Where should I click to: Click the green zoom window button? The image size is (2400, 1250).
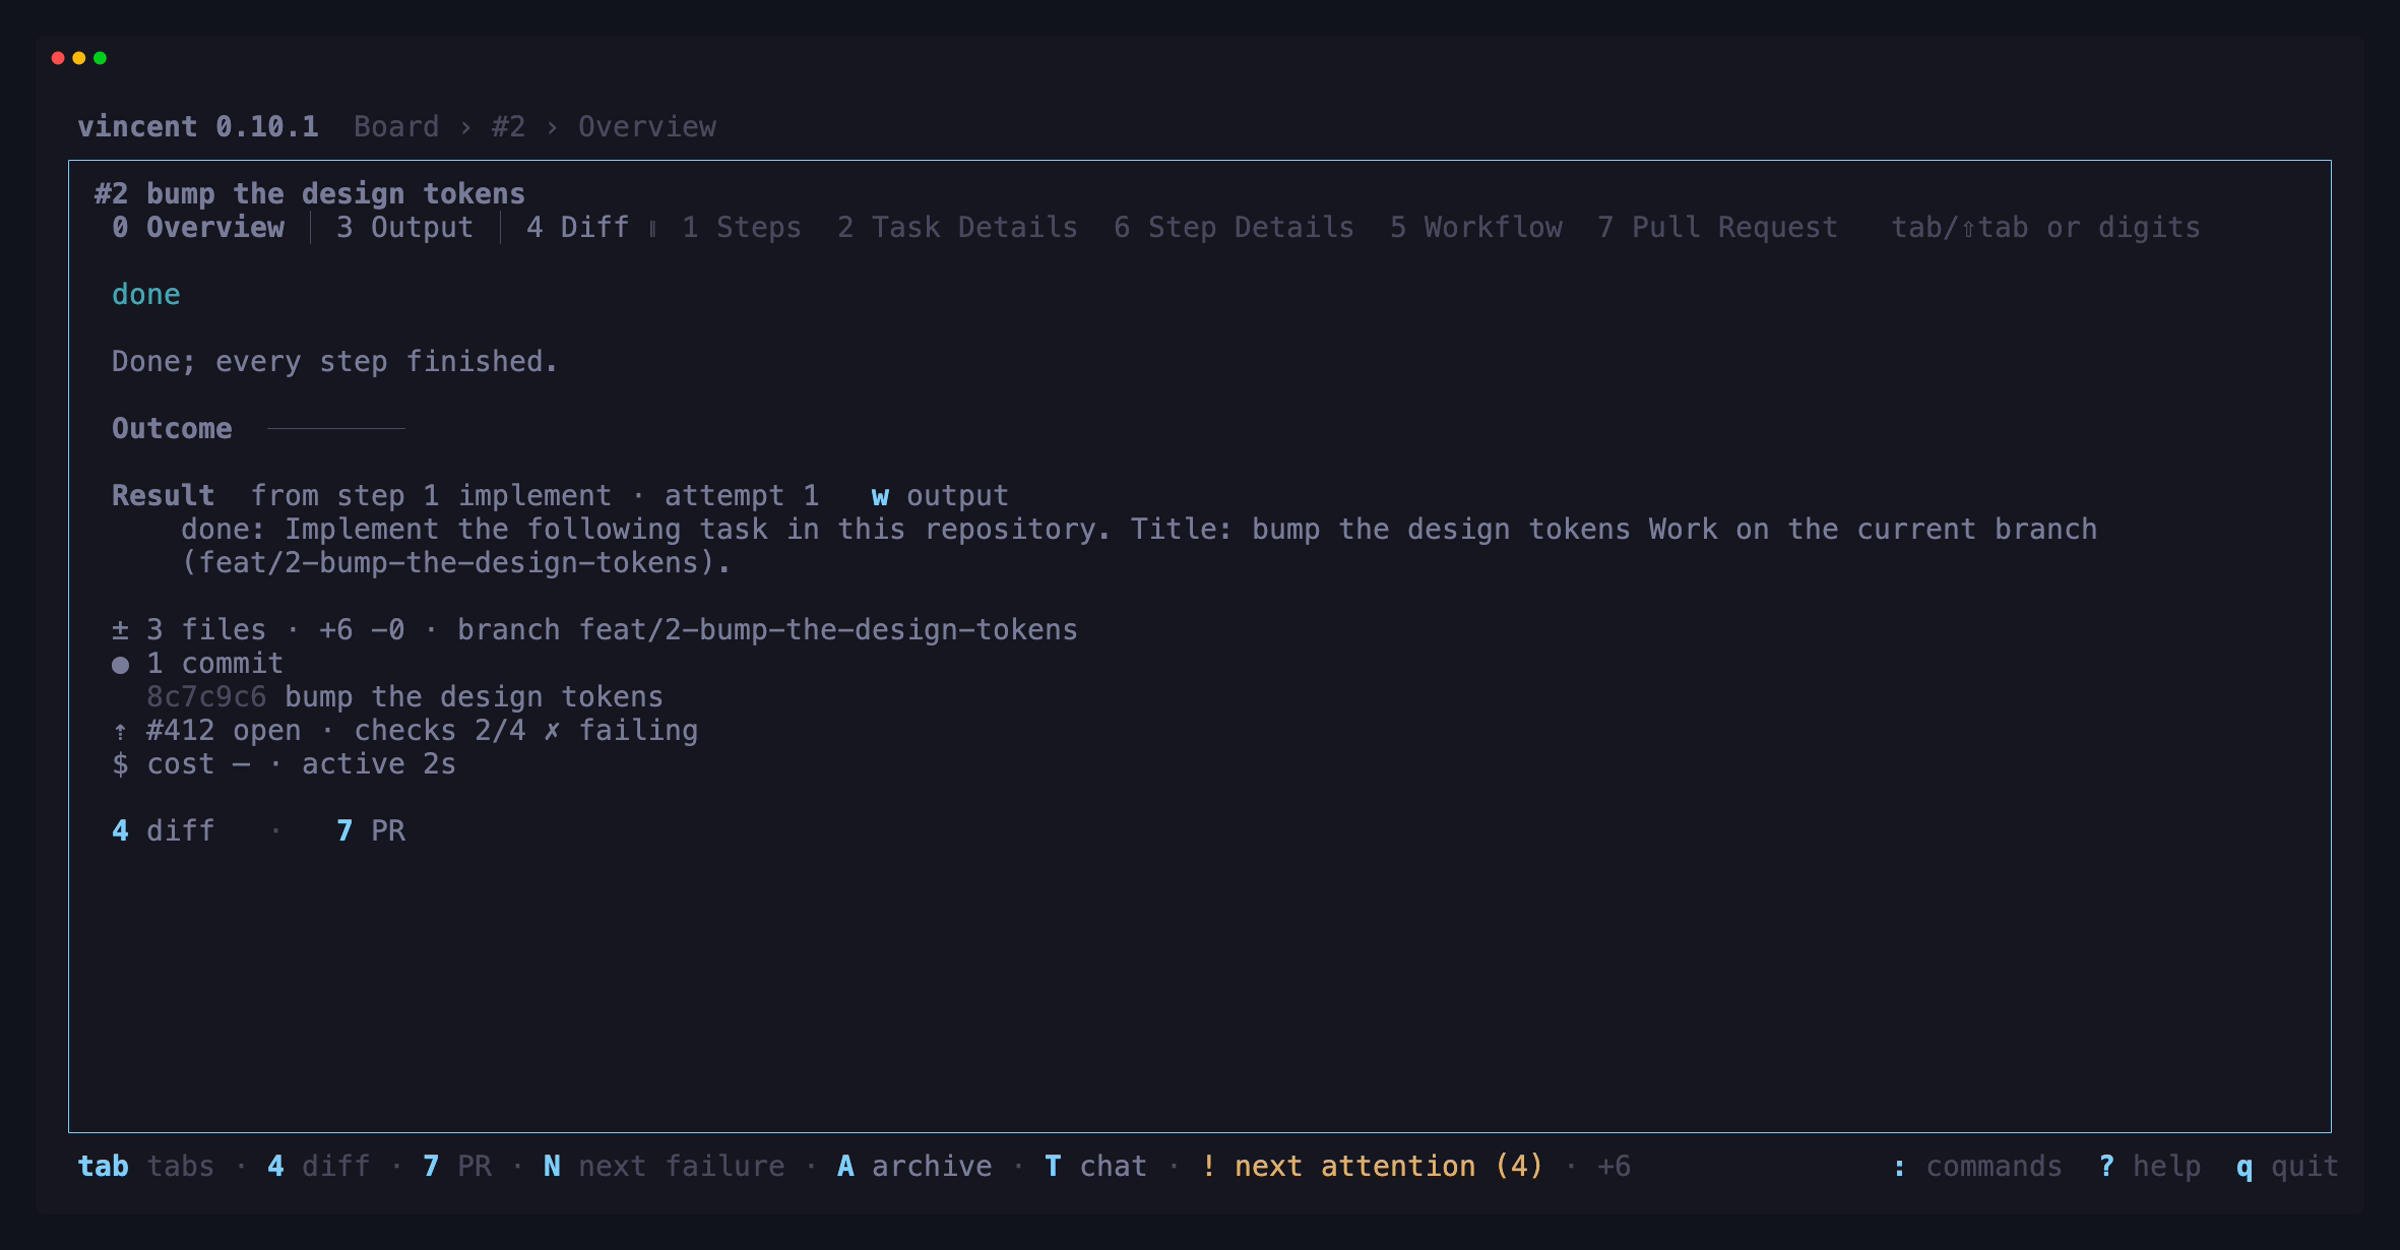100,58
